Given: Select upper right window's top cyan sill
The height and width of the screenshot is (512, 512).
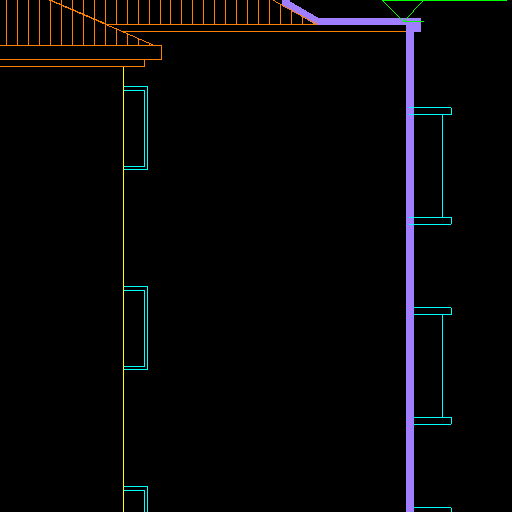Looking at the screenshot, I should 430,111.
